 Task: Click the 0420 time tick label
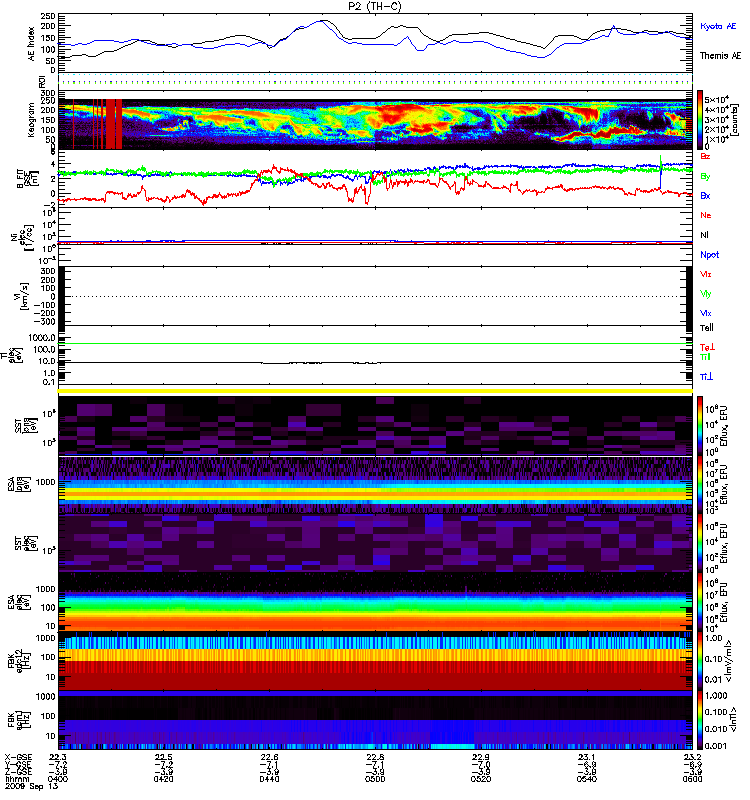(163, 779)
